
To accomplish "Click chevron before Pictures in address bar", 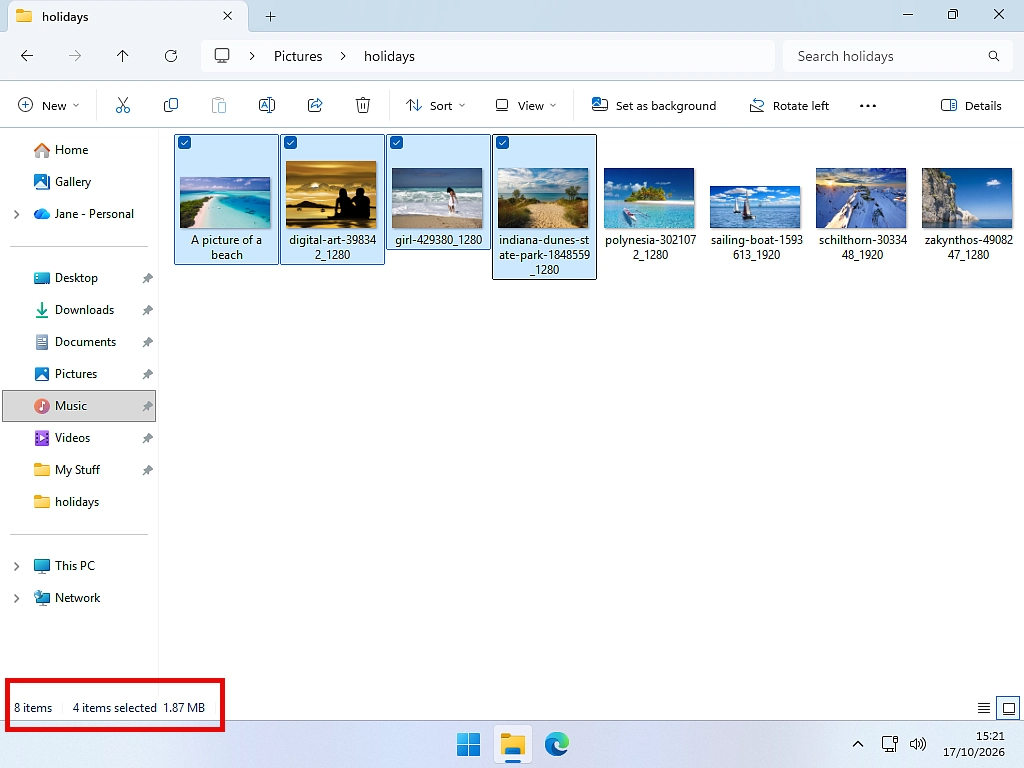I will tap(252, 56).
